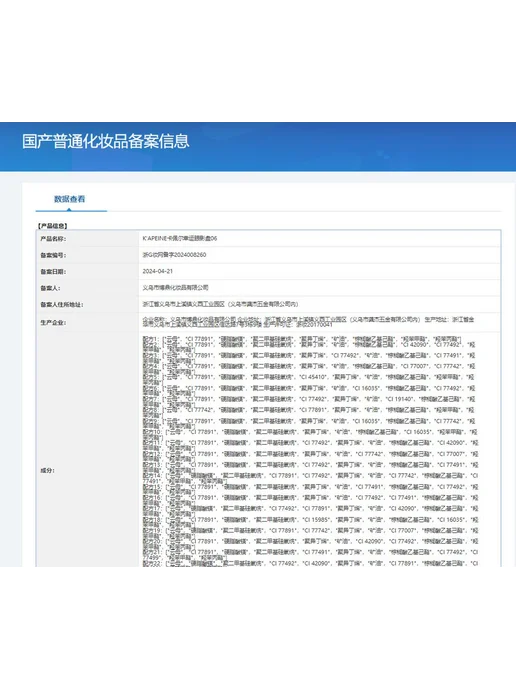
Task: Select the 配方22 ingredient line
Action: tap(310, 563)
